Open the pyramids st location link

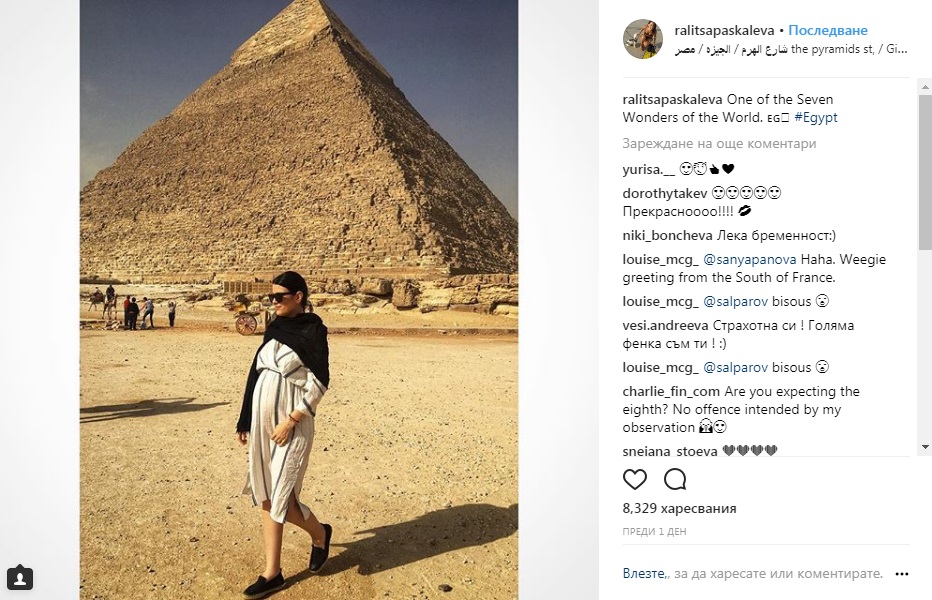click(x=791, y=49)
